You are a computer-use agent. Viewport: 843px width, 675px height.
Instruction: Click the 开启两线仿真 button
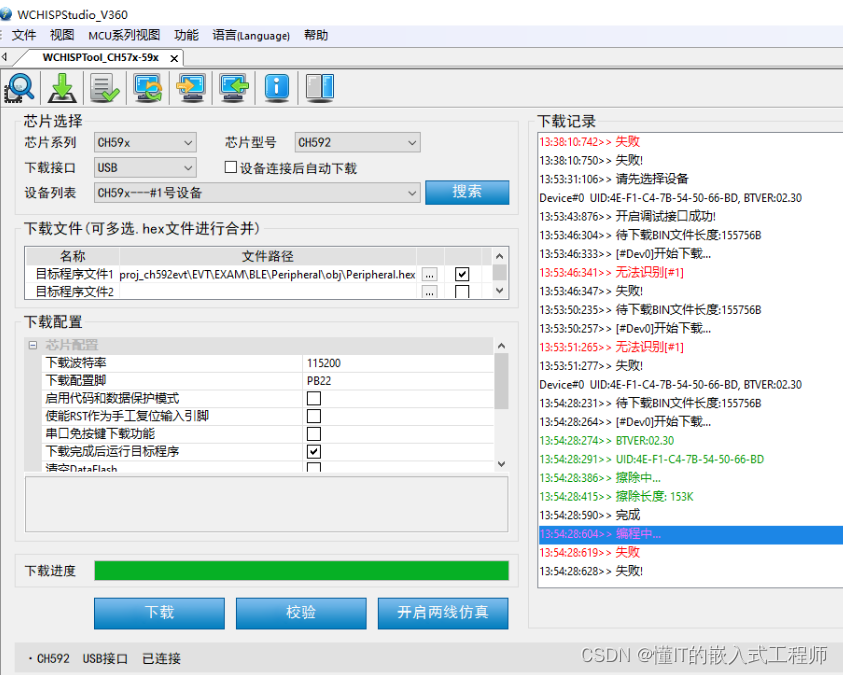(x=443, y=613)
